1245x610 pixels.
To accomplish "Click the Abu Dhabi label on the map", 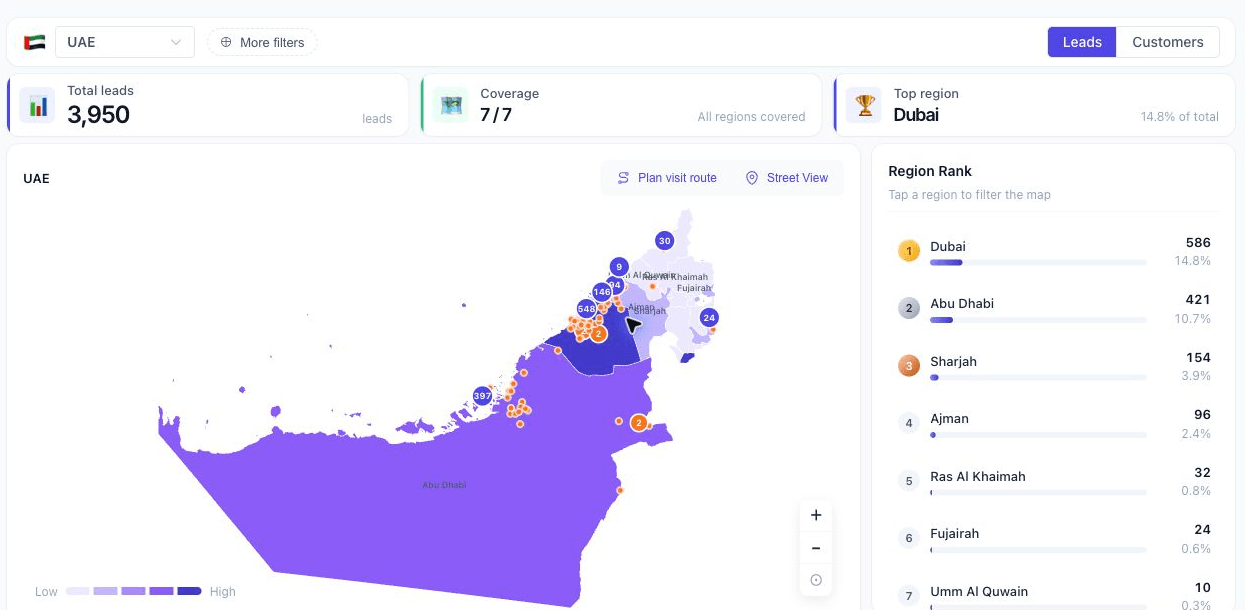I will pyautogui.click(x=444, y=485).
